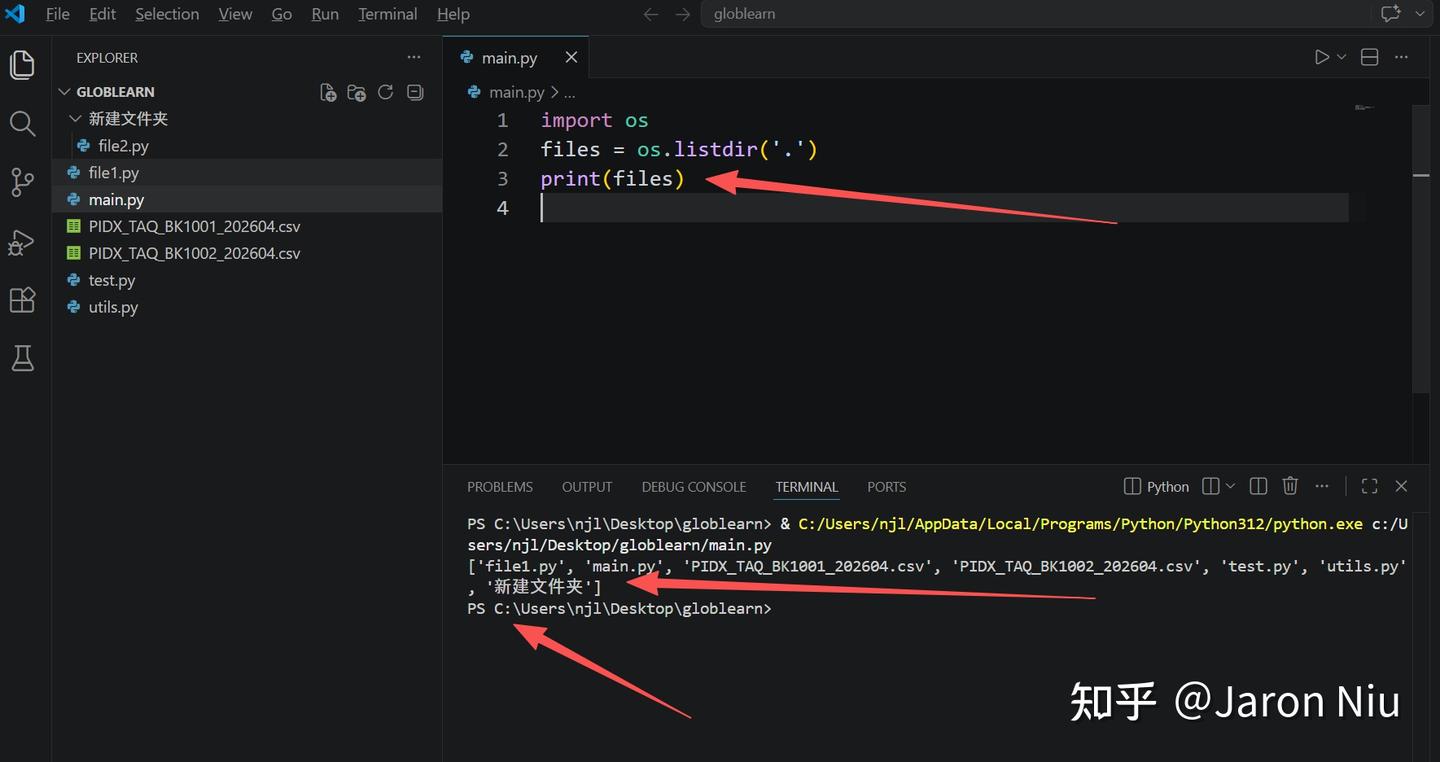
Task: Open the Help menu
Action: pos(453,14)
